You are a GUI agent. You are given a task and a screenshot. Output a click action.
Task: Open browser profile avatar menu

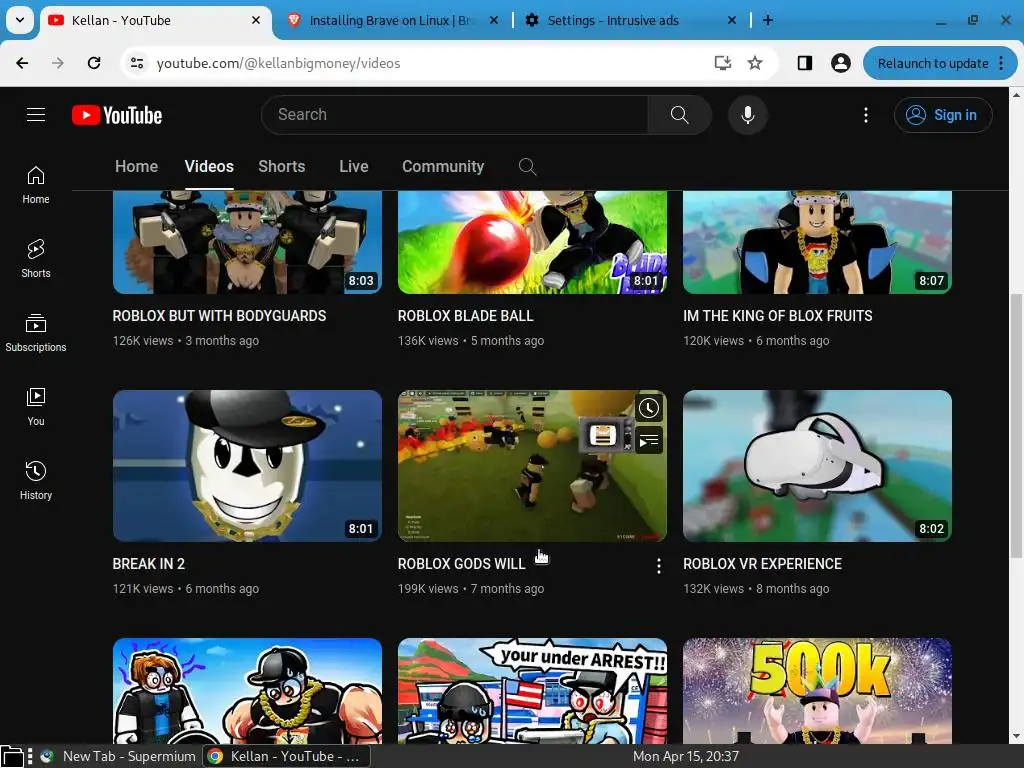(840, 63)
